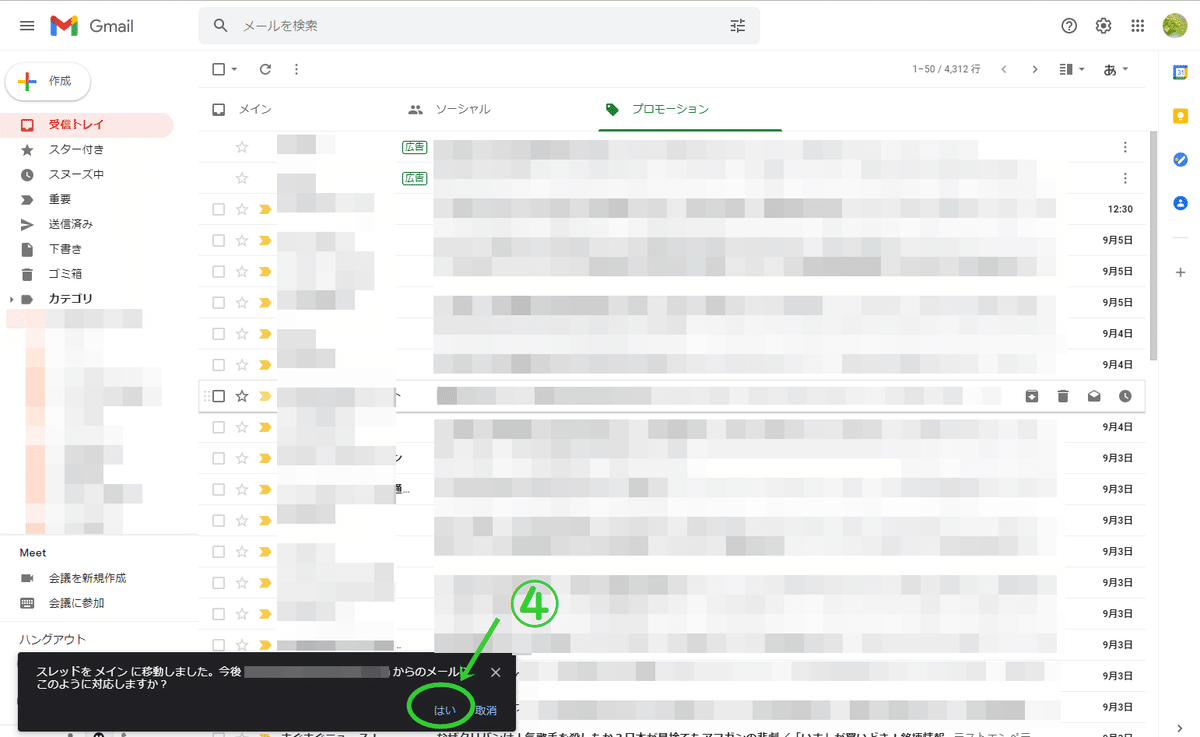Click the 作成 compose button
This screenshot has height=737, width=1200.
48,81
